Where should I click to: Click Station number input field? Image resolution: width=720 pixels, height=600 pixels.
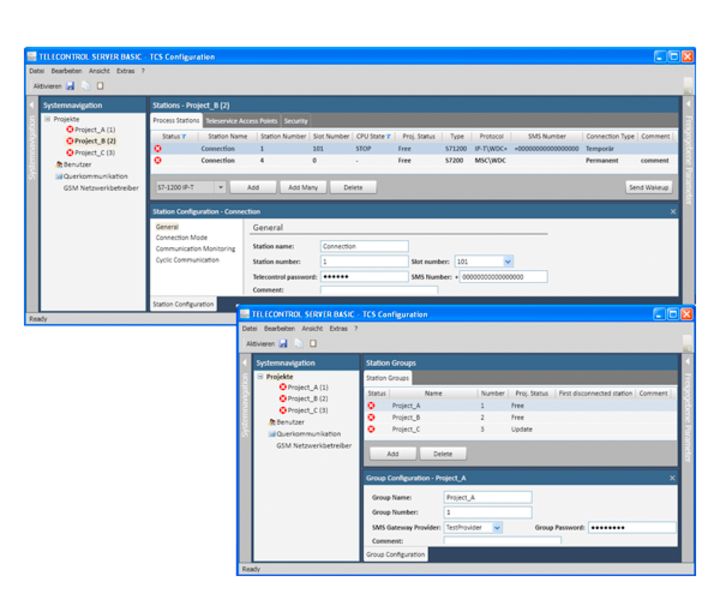[x=364, y=262]
